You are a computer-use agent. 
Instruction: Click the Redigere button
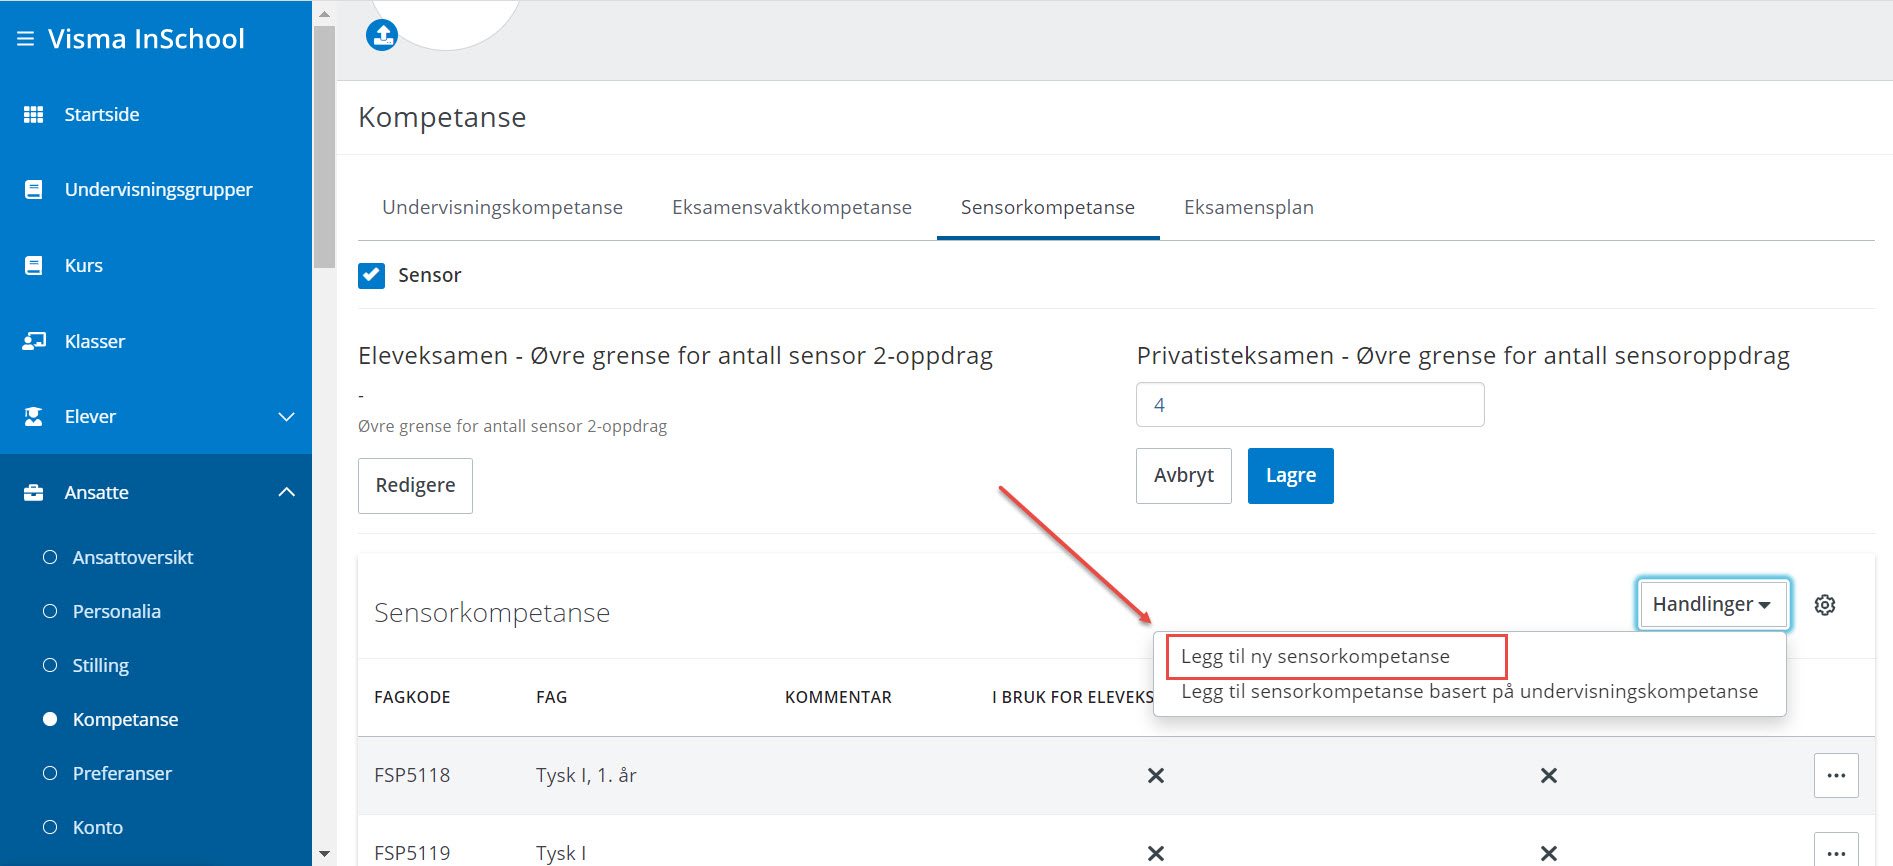pyautogui.click(x=415, y=485)
